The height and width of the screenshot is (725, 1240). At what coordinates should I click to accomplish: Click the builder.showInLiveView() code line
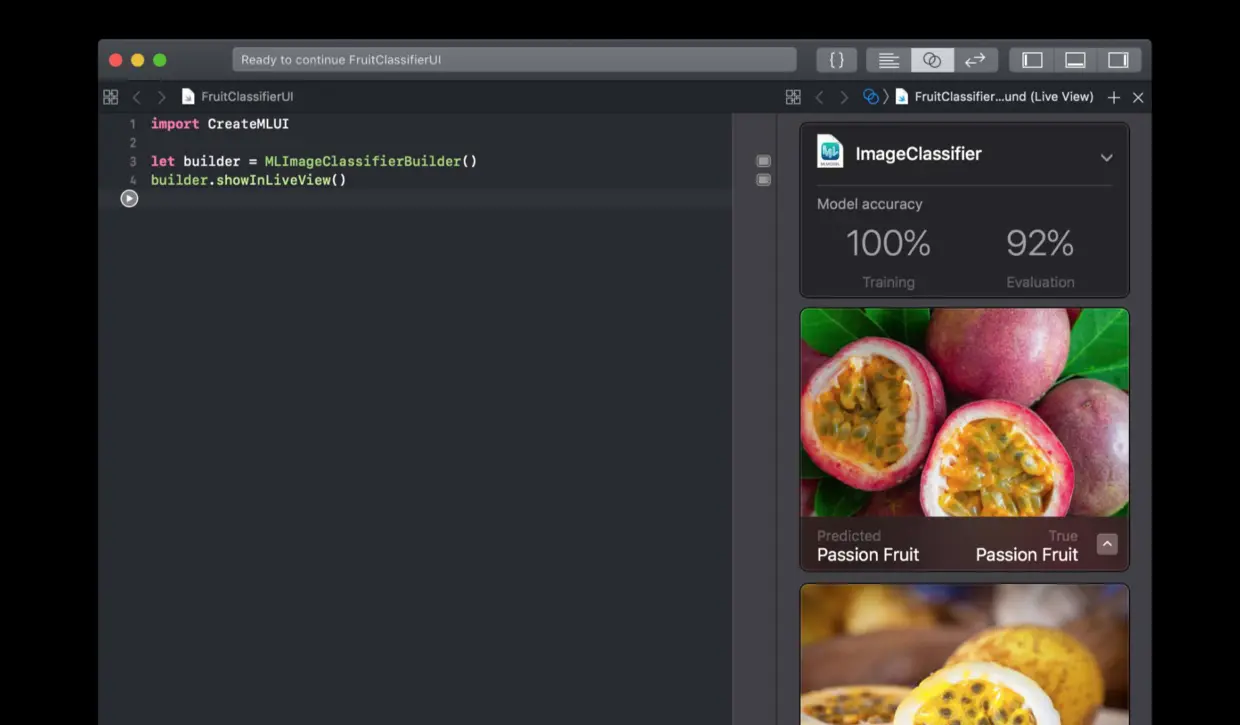pyautogui.click(x=248, y=180)
